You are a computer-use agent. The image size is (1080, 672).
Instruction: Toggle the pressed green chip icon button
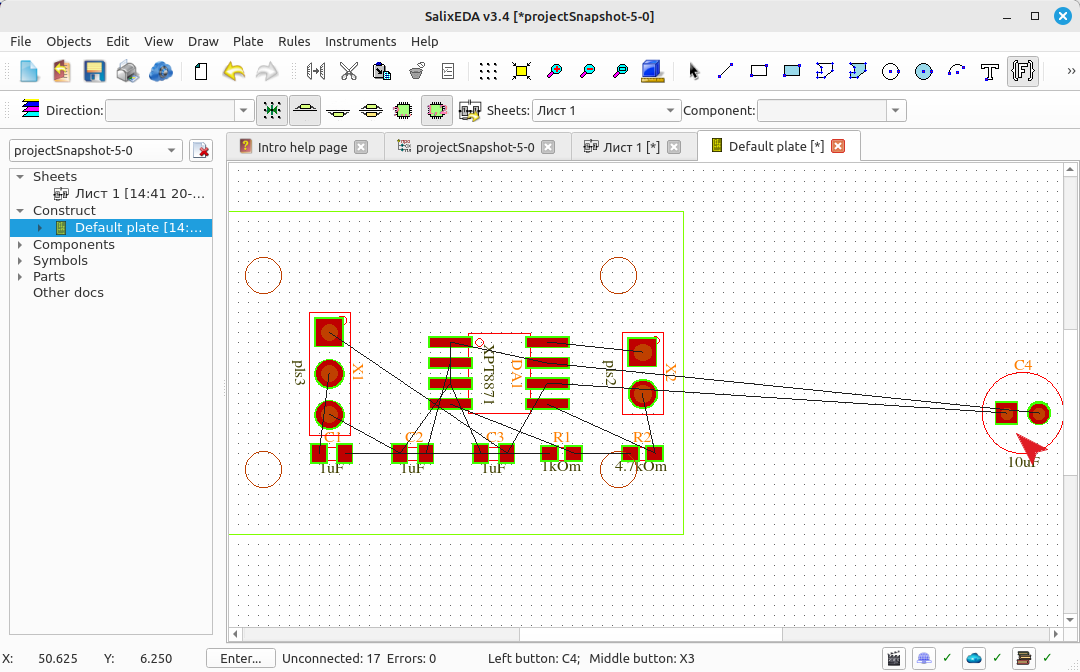(437, 110)
